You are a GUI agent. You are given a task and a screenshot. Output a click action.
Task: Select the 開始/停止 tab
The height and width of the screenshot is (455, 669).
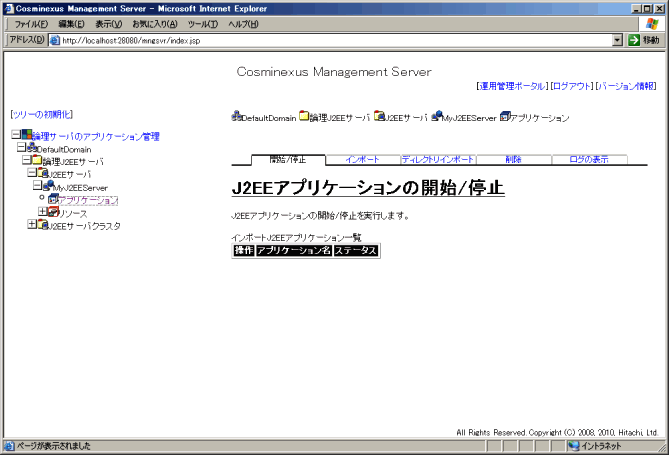288,160
